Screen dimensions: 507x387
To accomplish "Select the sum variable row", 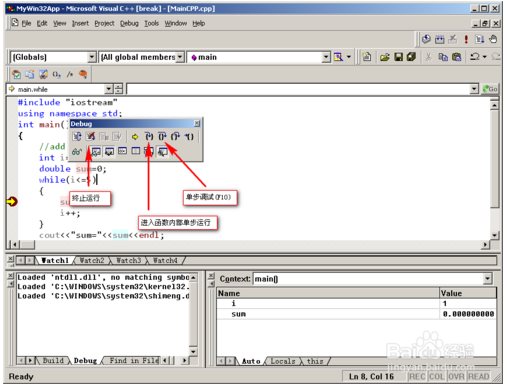I will (x=356, y=314).
